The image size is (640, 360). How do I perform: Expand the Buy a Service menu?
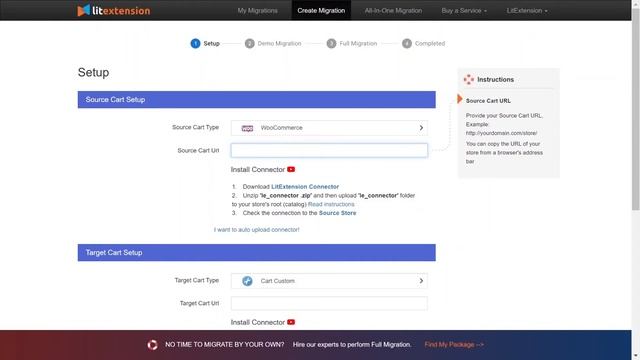pos(464,11)
